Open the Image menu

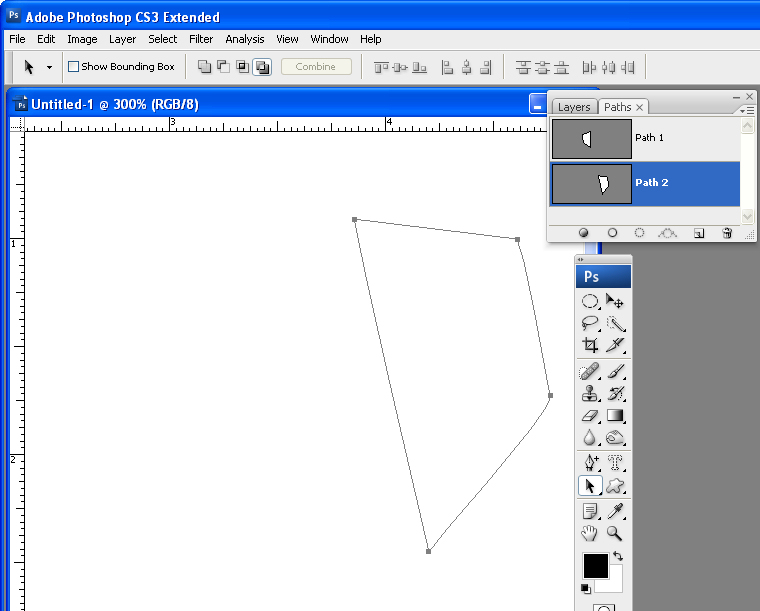pos(82,39)
